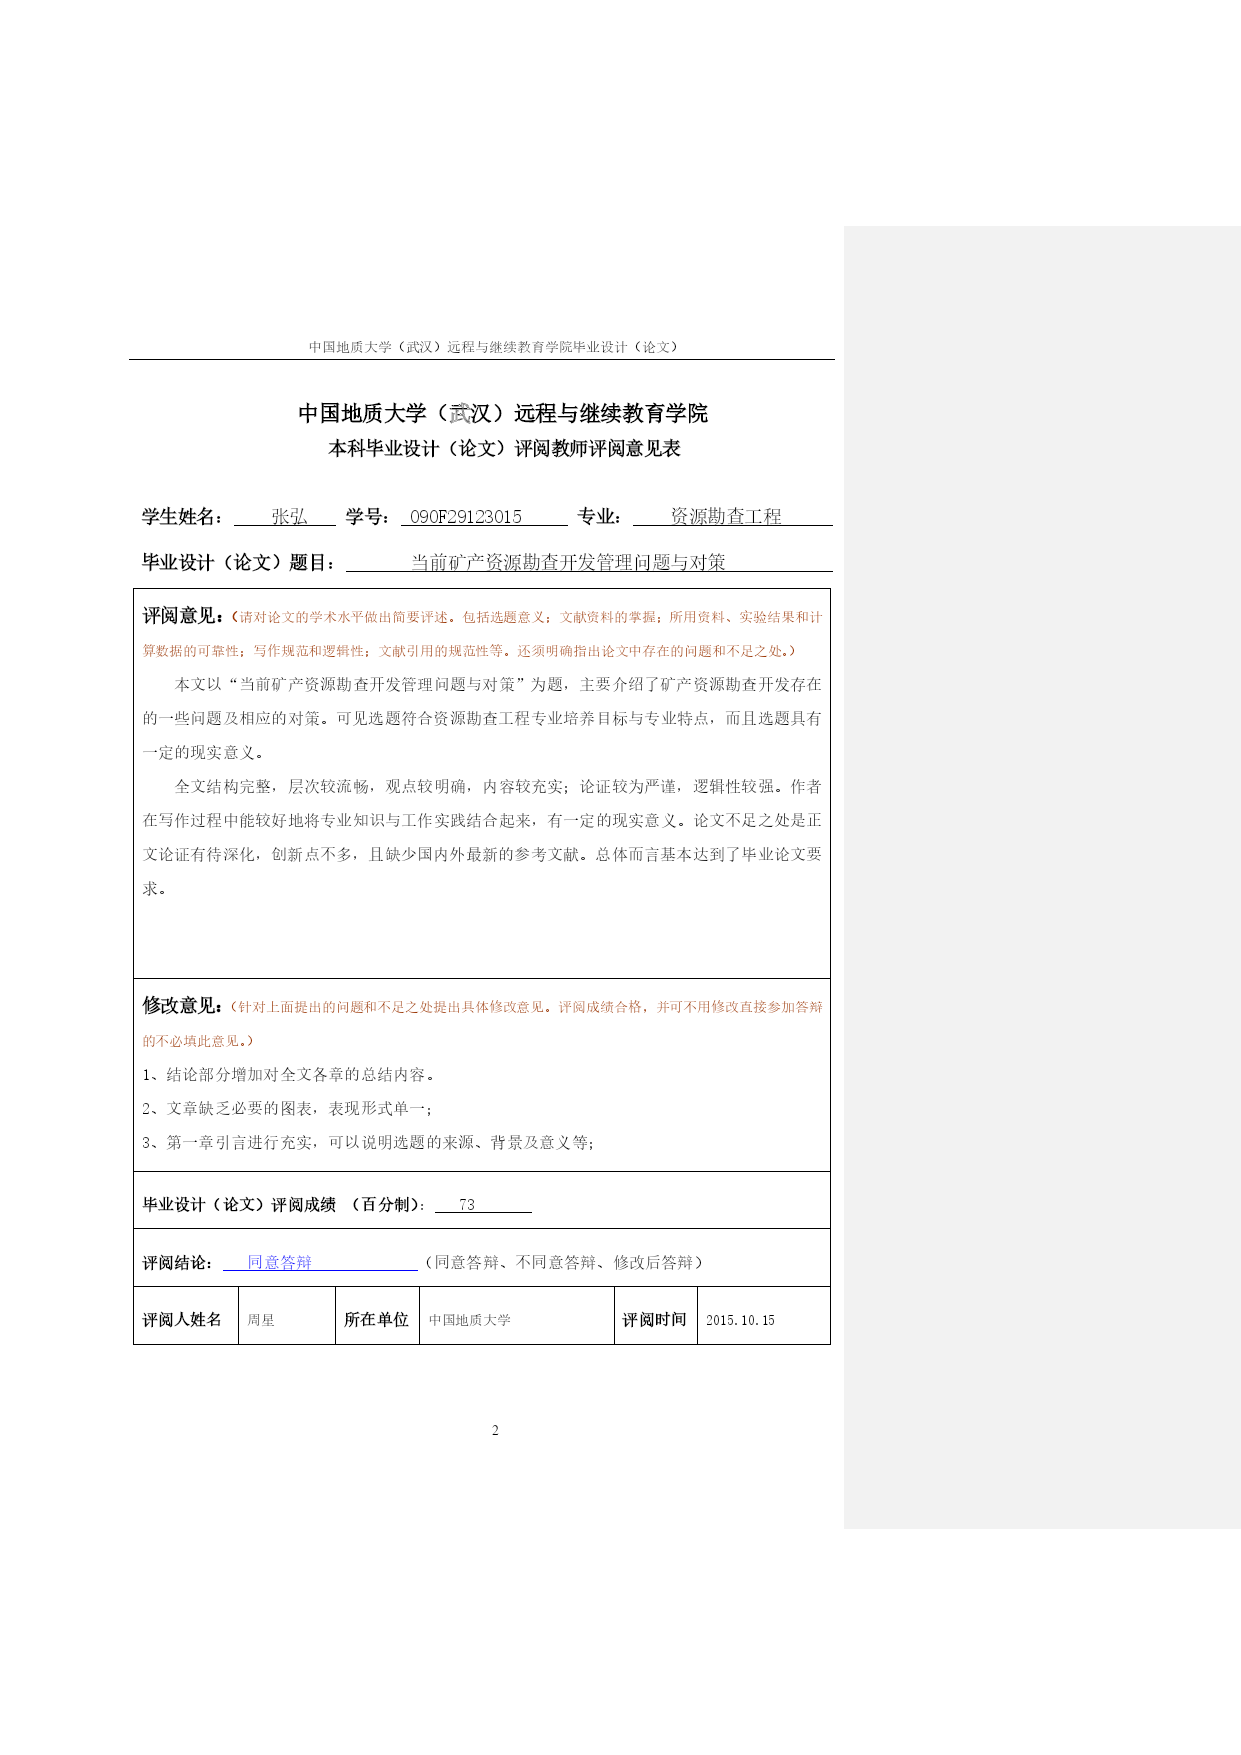
Task: Click the options text '（同意答辩、不同意答辩、修改后答辩）'
Action: [x=564, y=1263]
